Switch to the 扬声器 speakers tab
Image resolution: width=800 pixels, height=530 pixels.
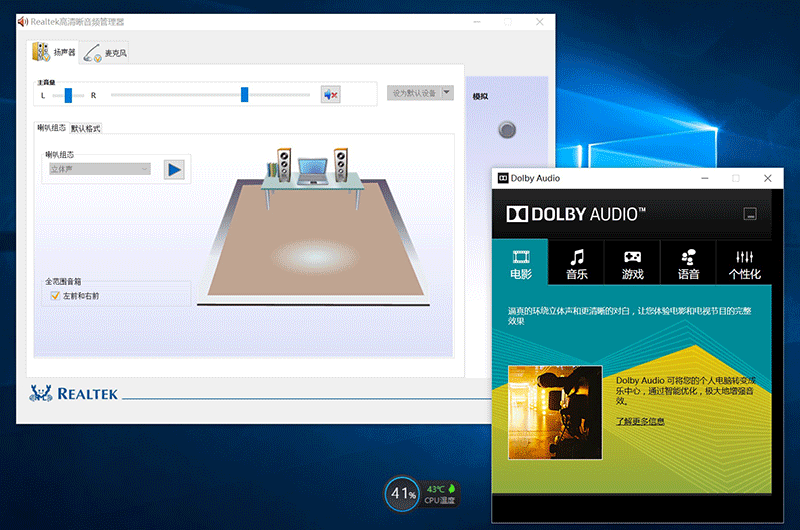point(53,52)
